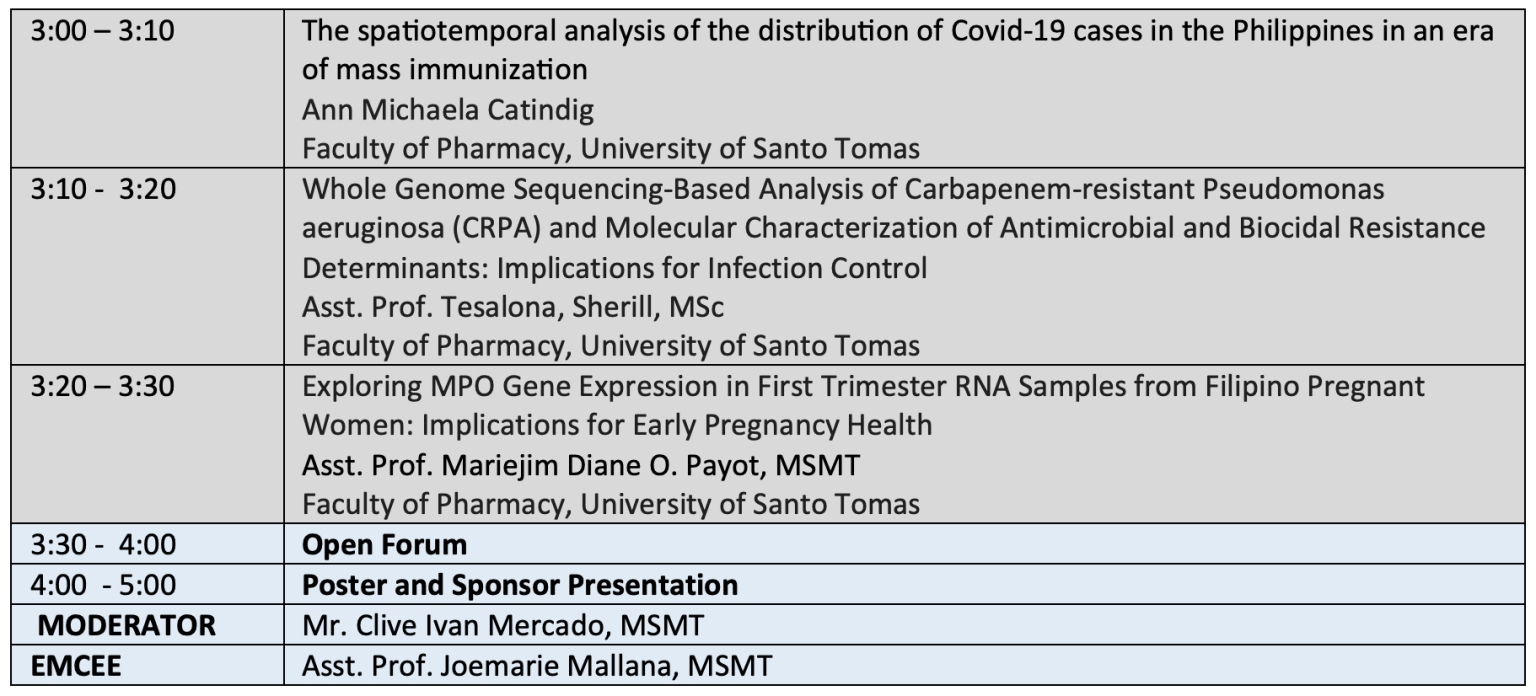This screenshot has height=696, width=1536.
Task: Select Poster and Sponsor Presentation entry
Action: coord(521,584)
